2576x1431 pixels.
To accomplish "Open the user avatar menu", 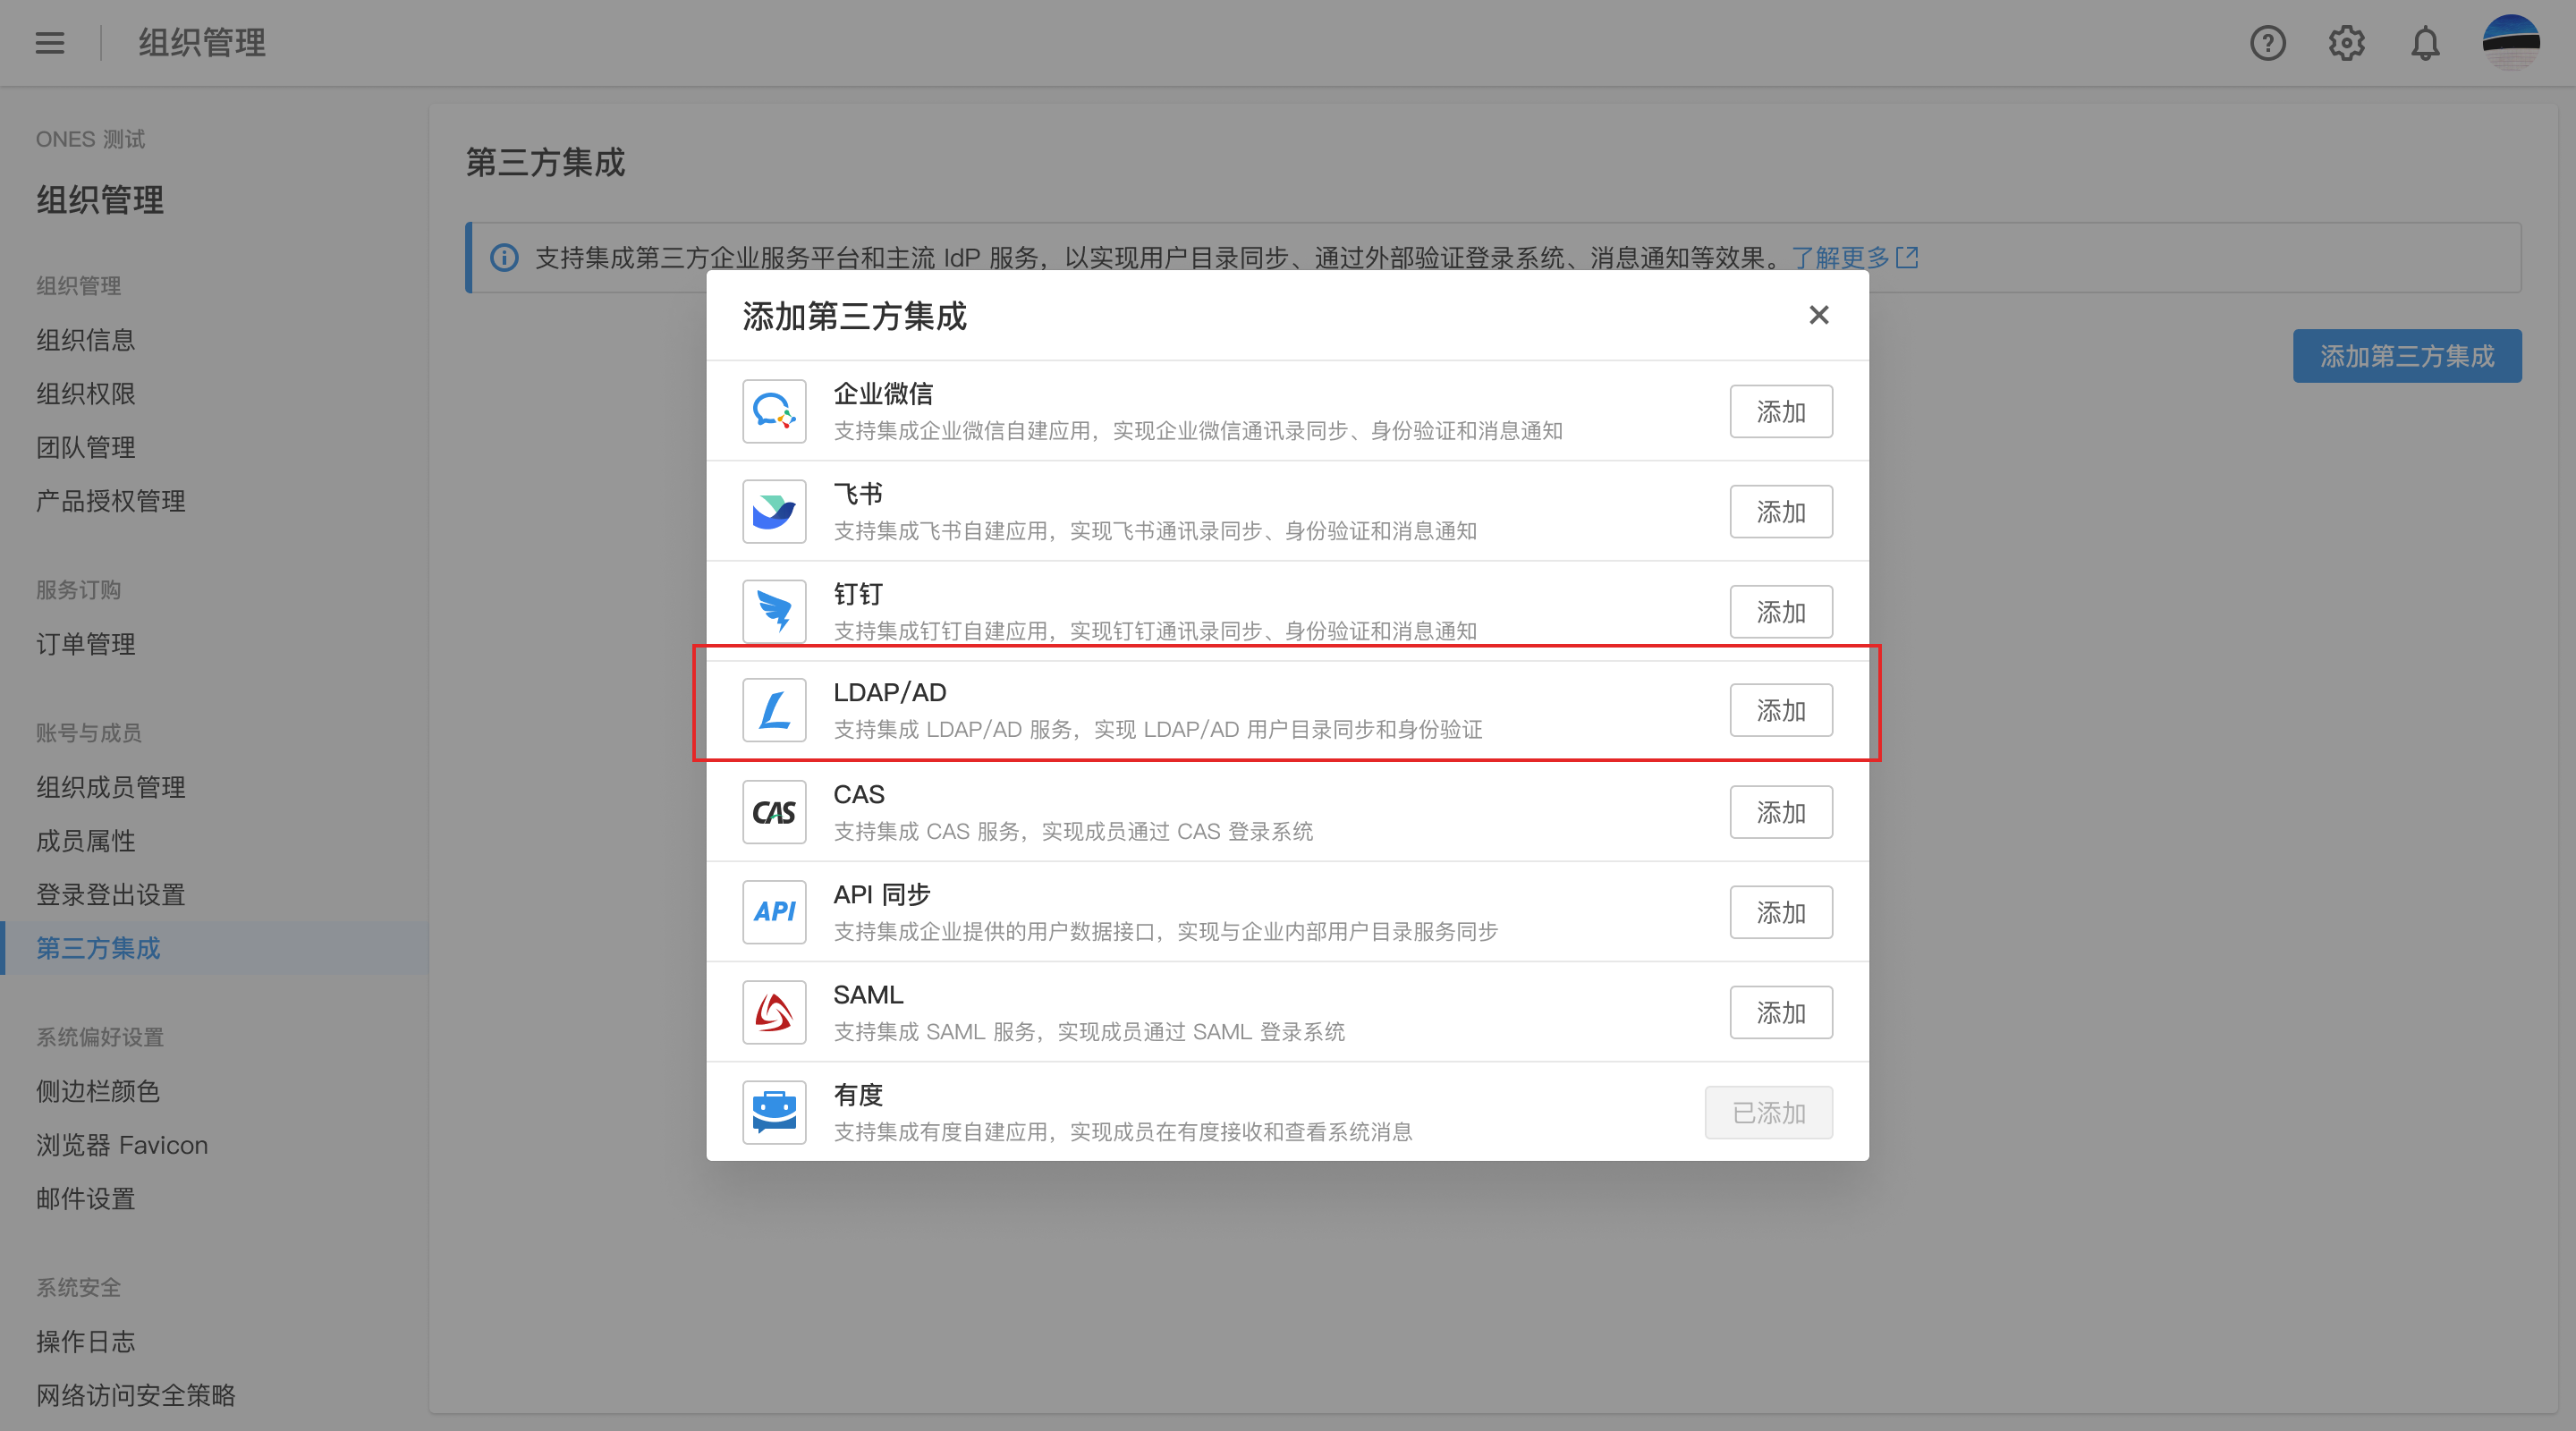I will pyautogui.click(x=2511, y=43).
